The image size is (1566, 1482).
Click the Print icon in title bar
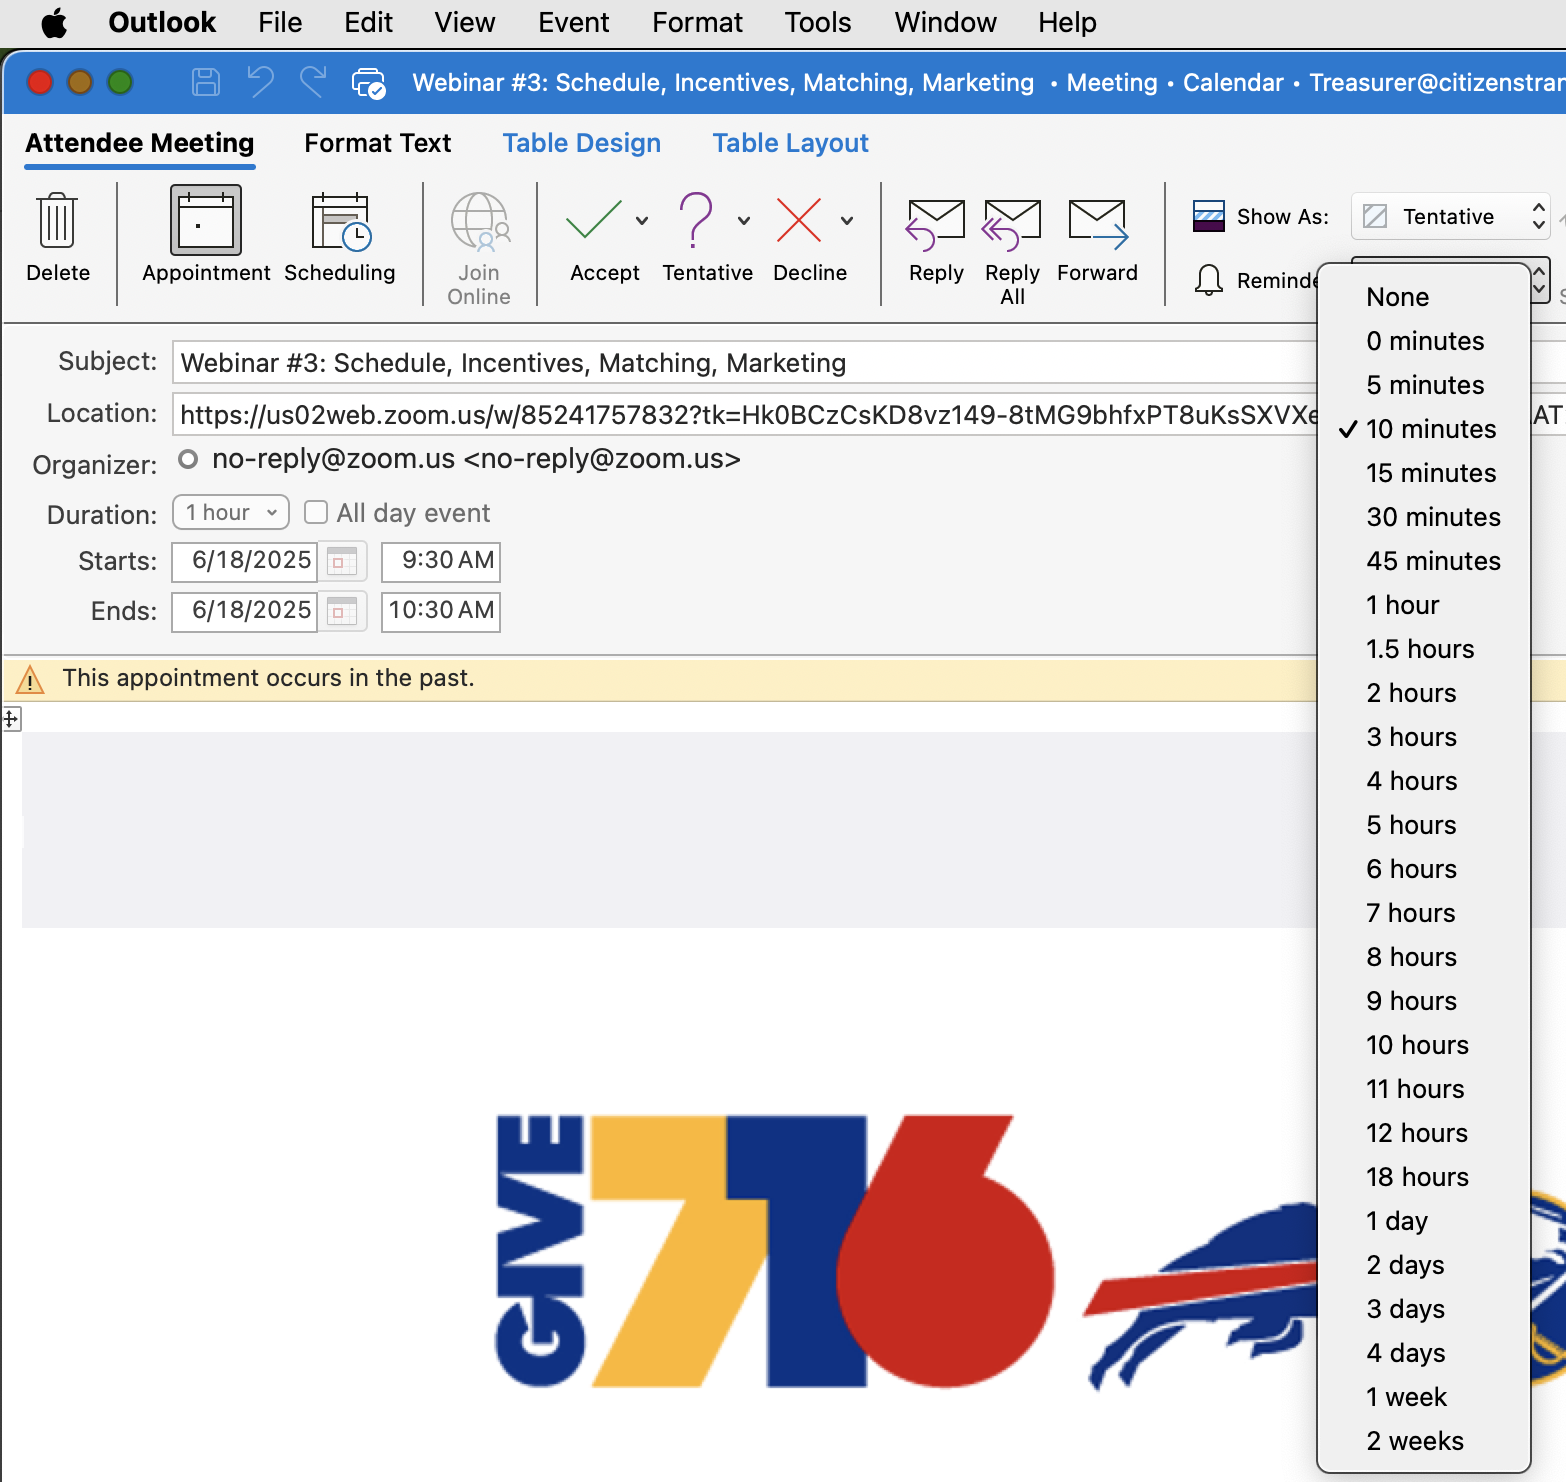[368, 83]
